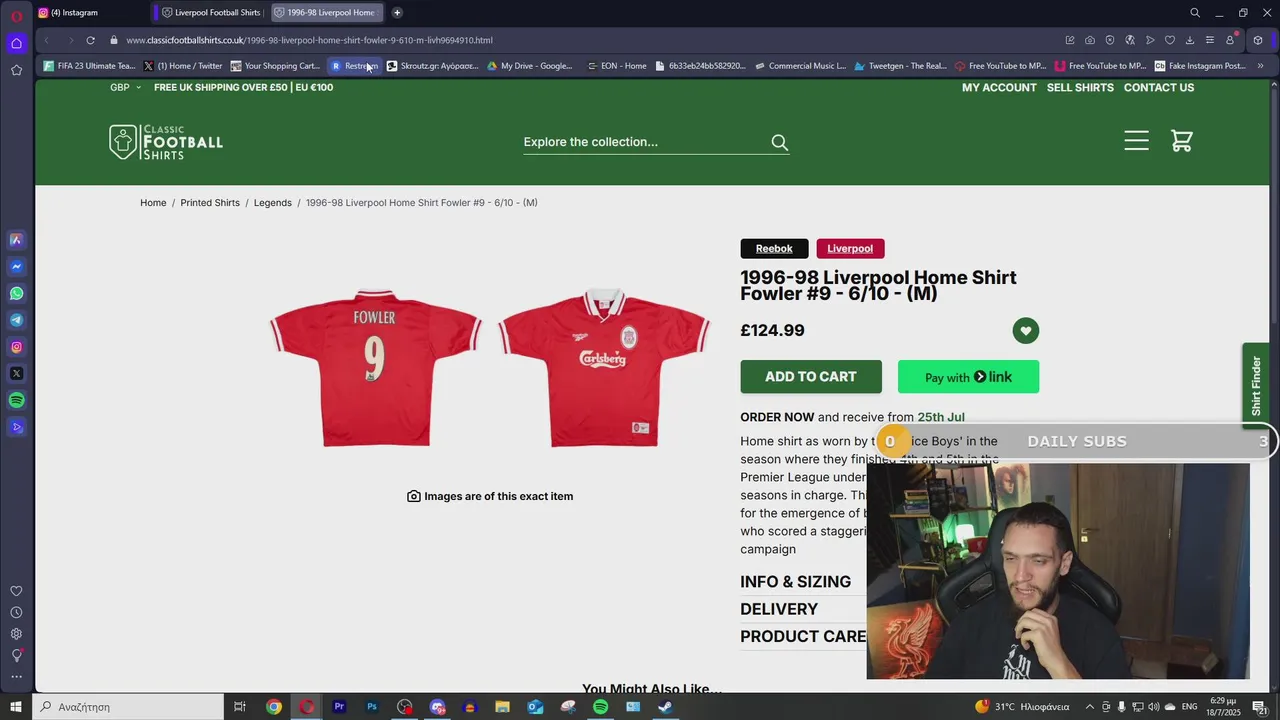
Task: View the Fowler 9 back shirt image
Action: pyautogui.click(x=375, y=368)
